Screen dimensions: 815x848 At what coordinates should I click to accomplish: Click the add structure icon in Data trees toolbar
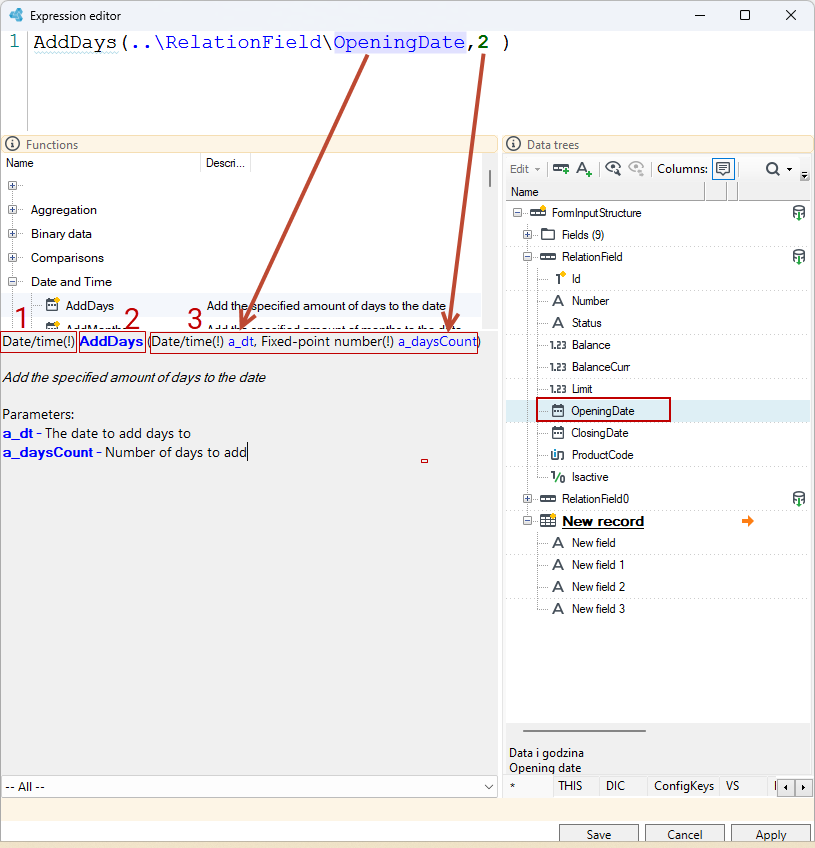click(561, 169)
